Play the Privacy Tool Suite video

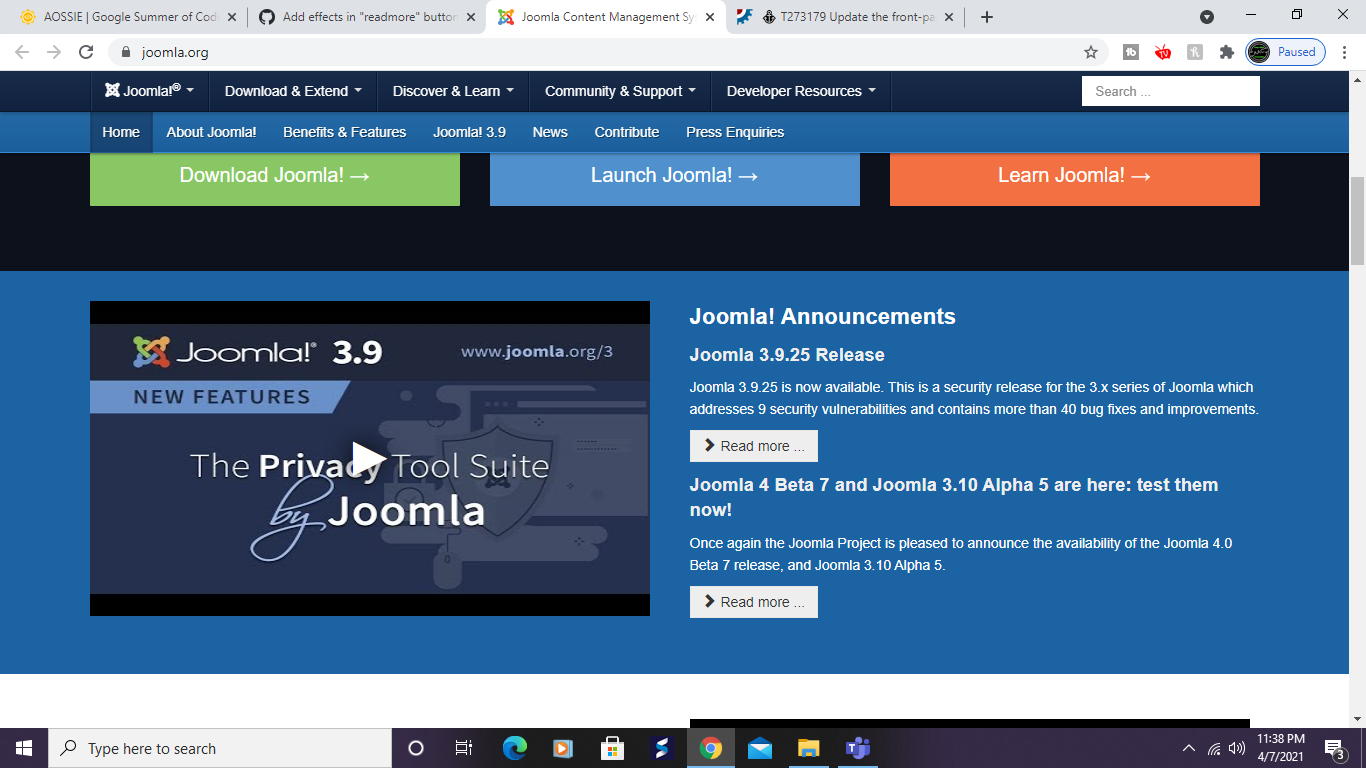(x=370, y=458)
